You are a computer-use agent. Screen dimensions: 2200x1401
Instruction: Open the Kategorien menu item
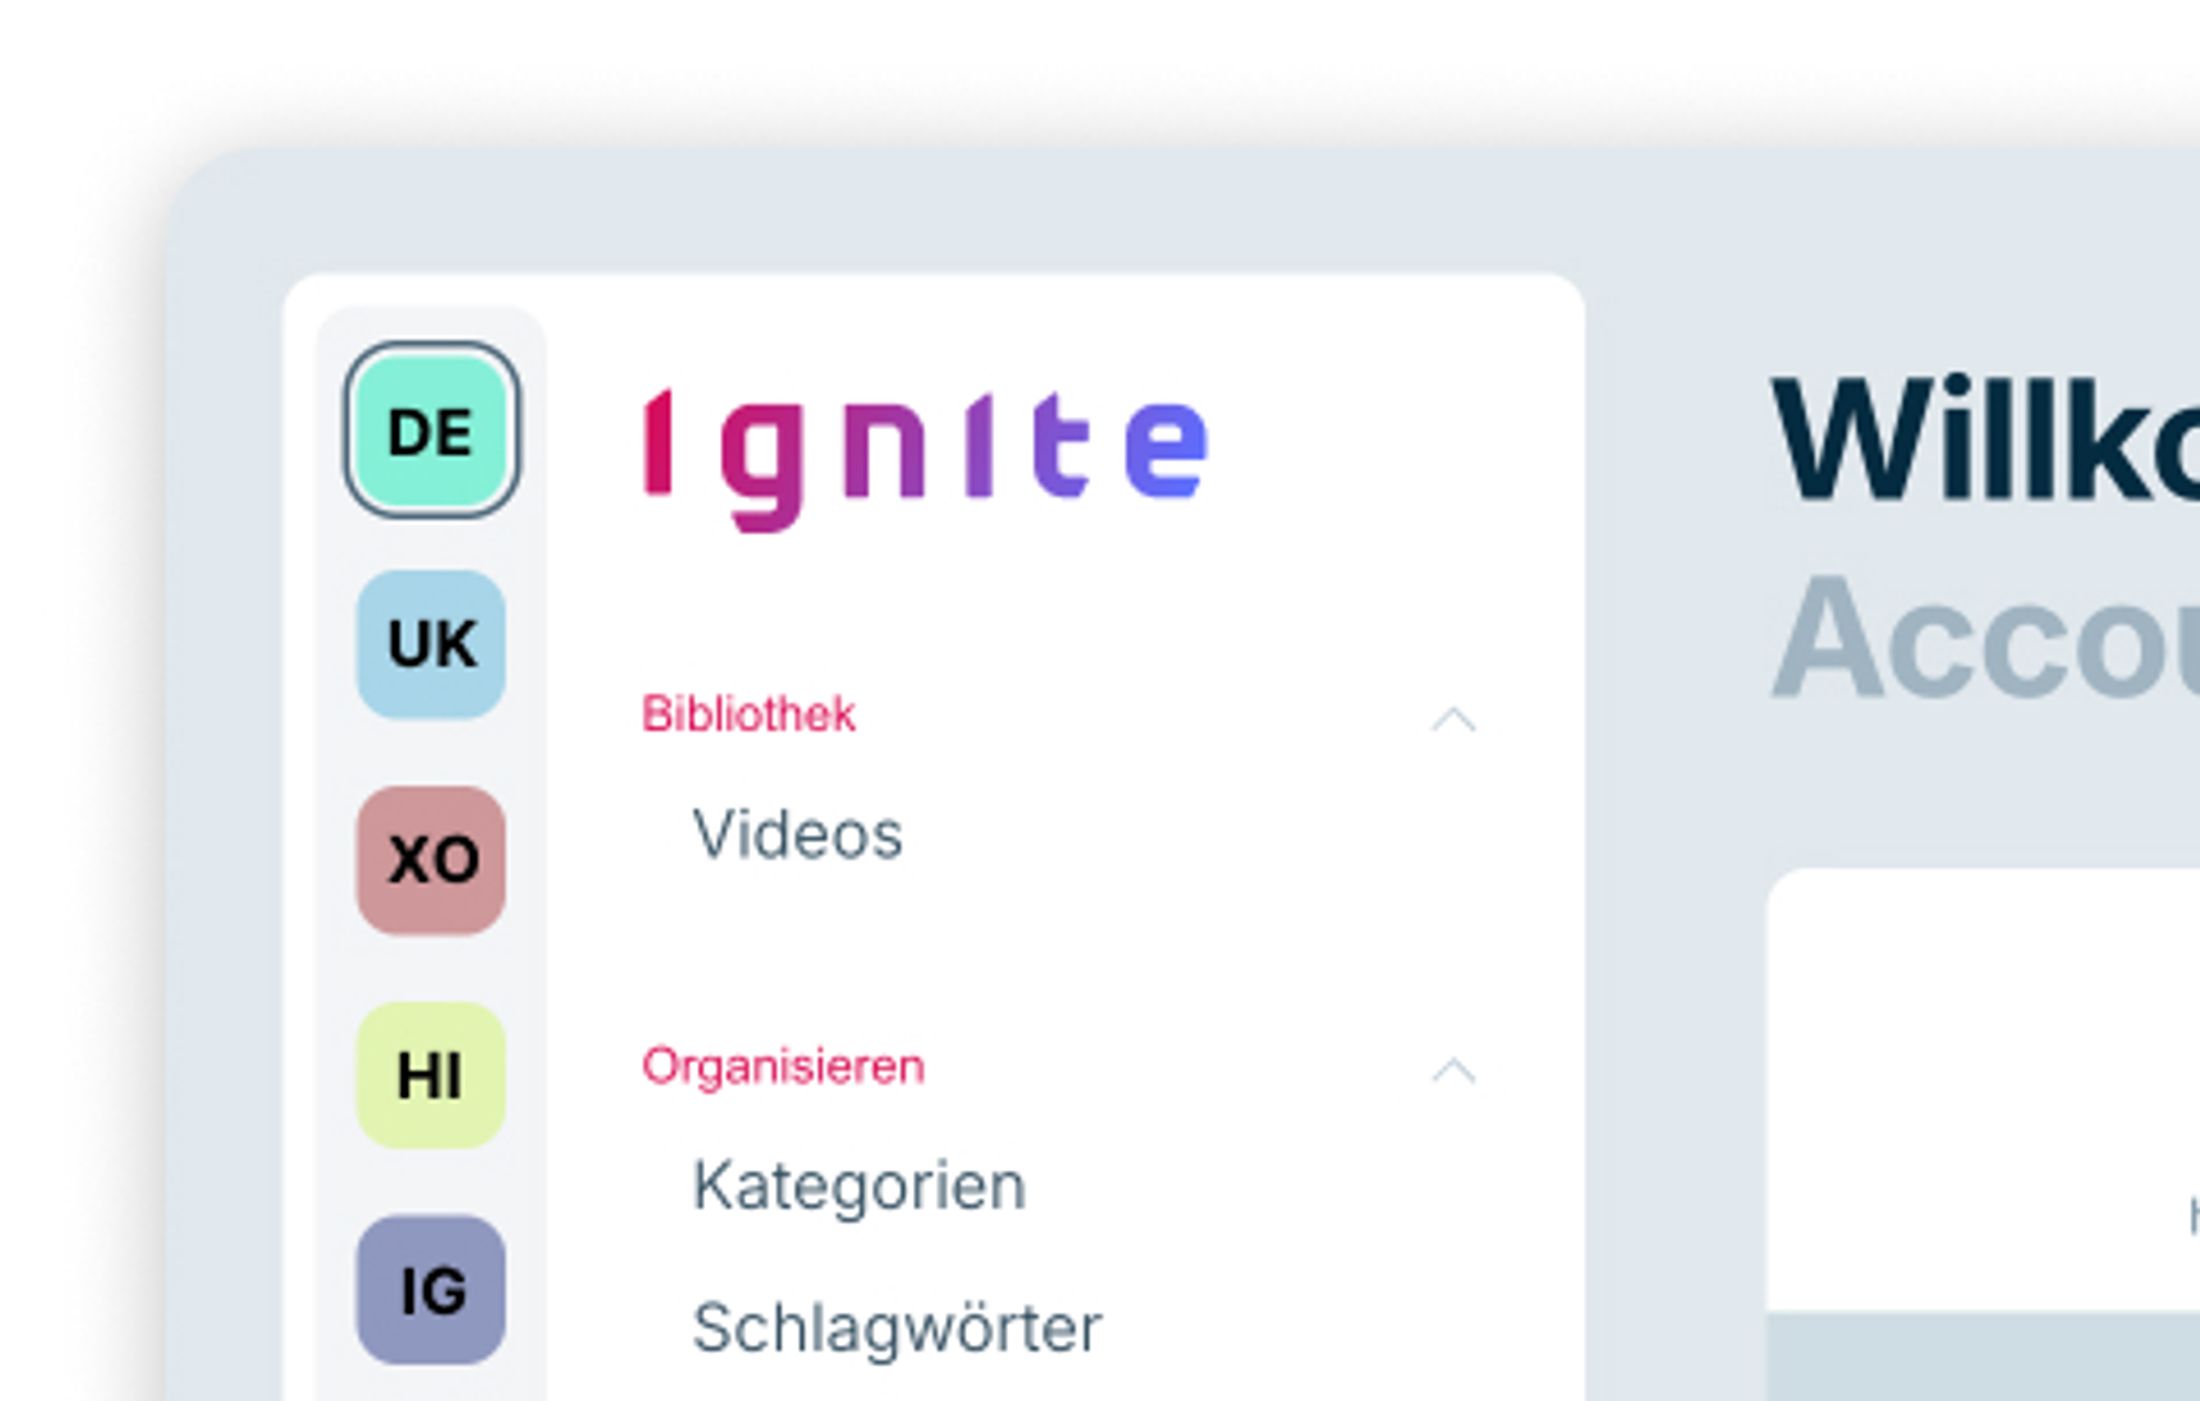(x=859, y=1186)
